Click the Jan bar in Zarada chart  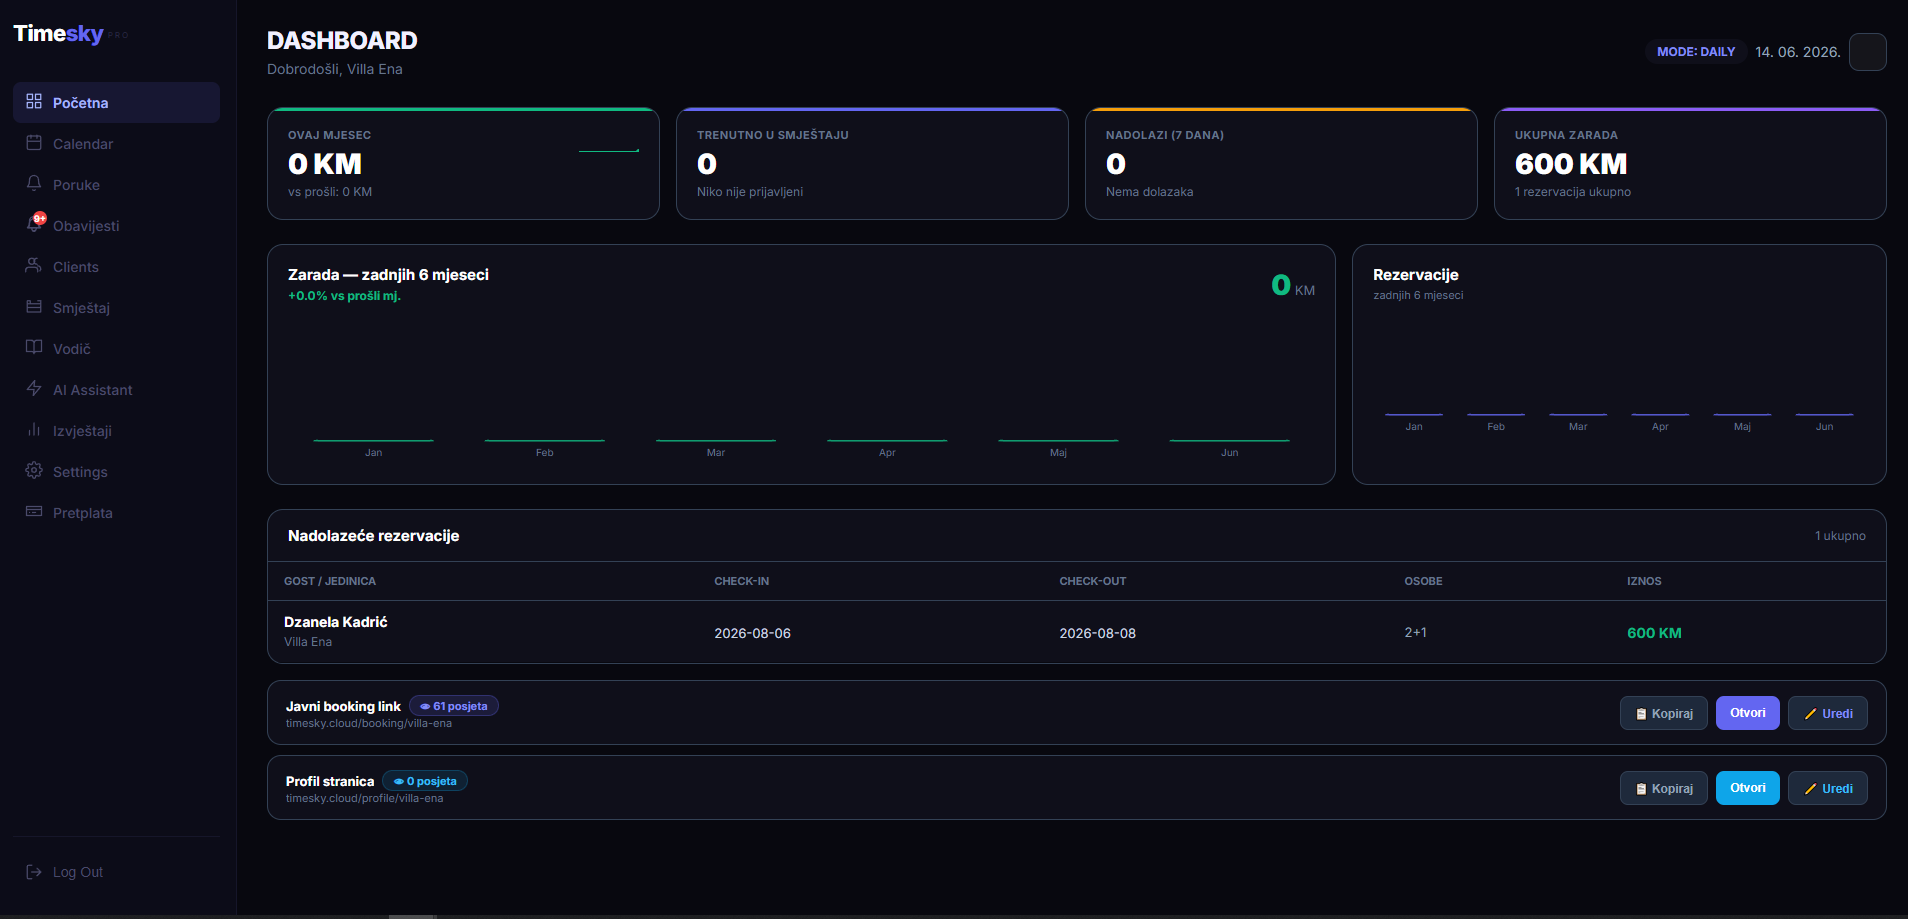pos(373,440)
